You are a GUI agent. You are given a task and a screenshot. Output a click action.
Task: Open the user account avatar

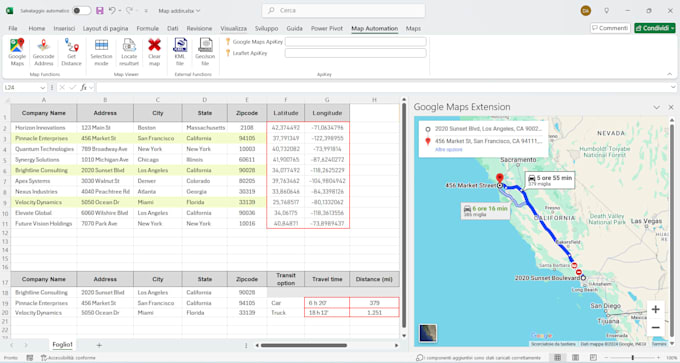585,10
